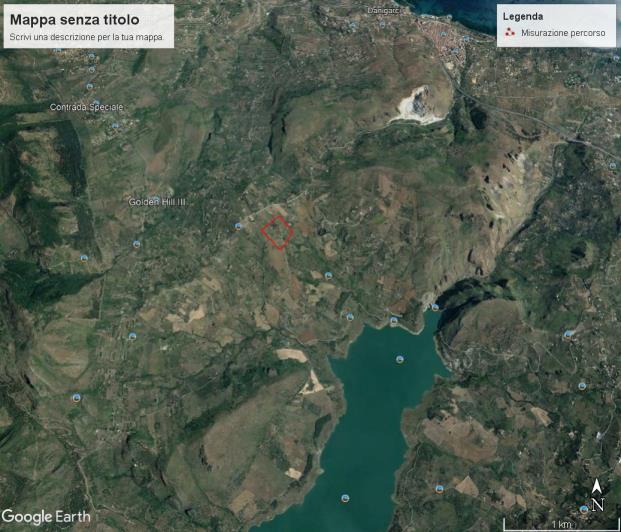The height and width of the screenshot is (532, 621).
Task: Select the red measured polygon on the map
Action: [277, 231]
